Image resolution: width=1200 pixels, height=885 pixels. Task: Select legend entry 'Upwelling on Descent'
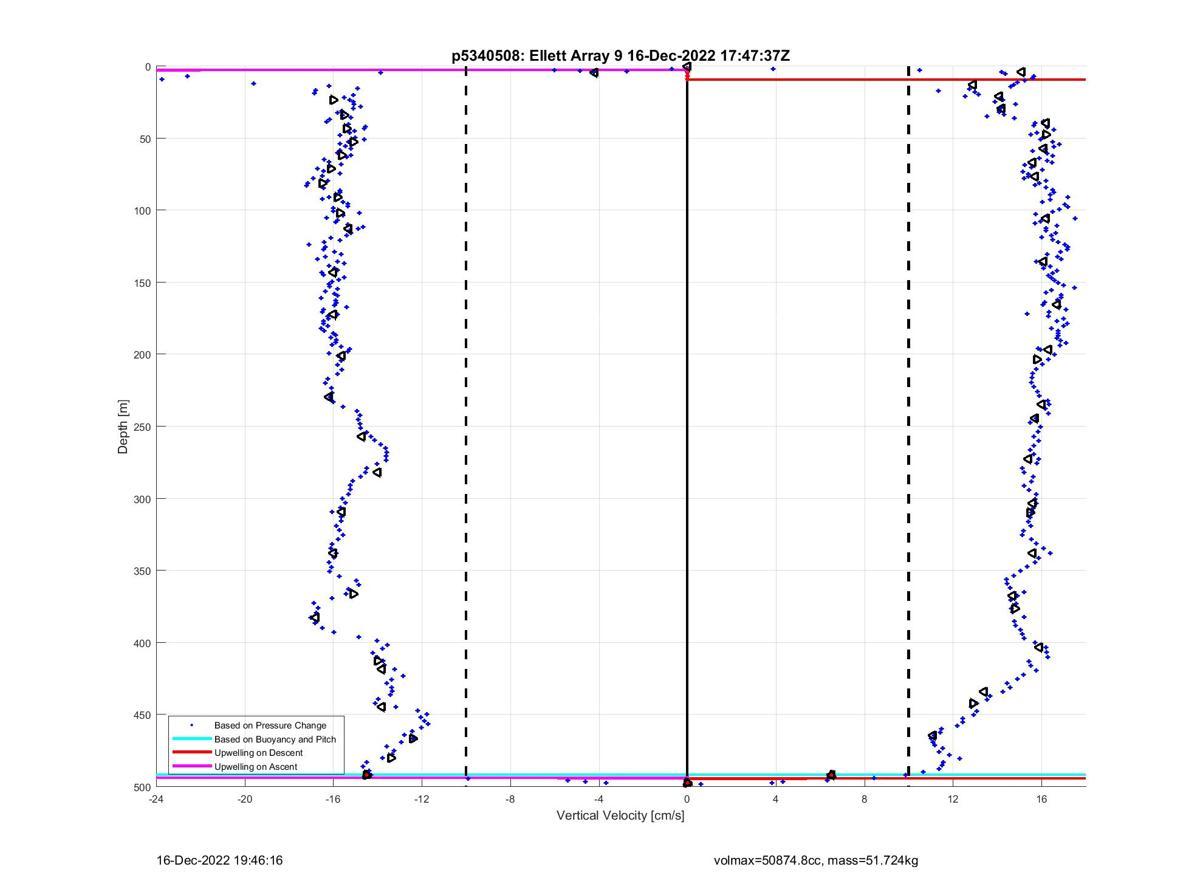point(258,753)
